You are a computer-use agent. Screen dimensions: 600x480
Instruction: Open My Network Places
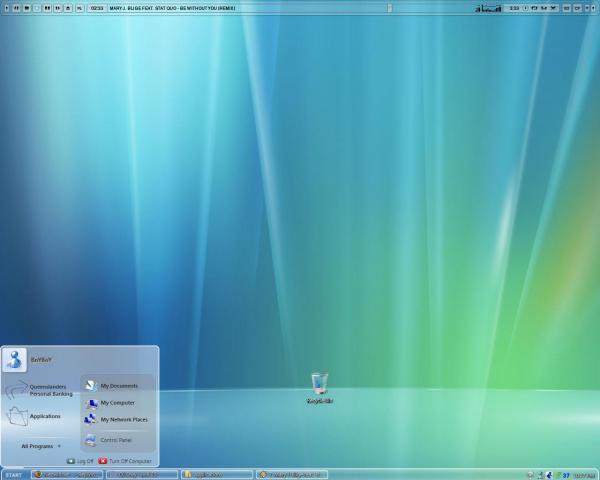click(122, 420)
